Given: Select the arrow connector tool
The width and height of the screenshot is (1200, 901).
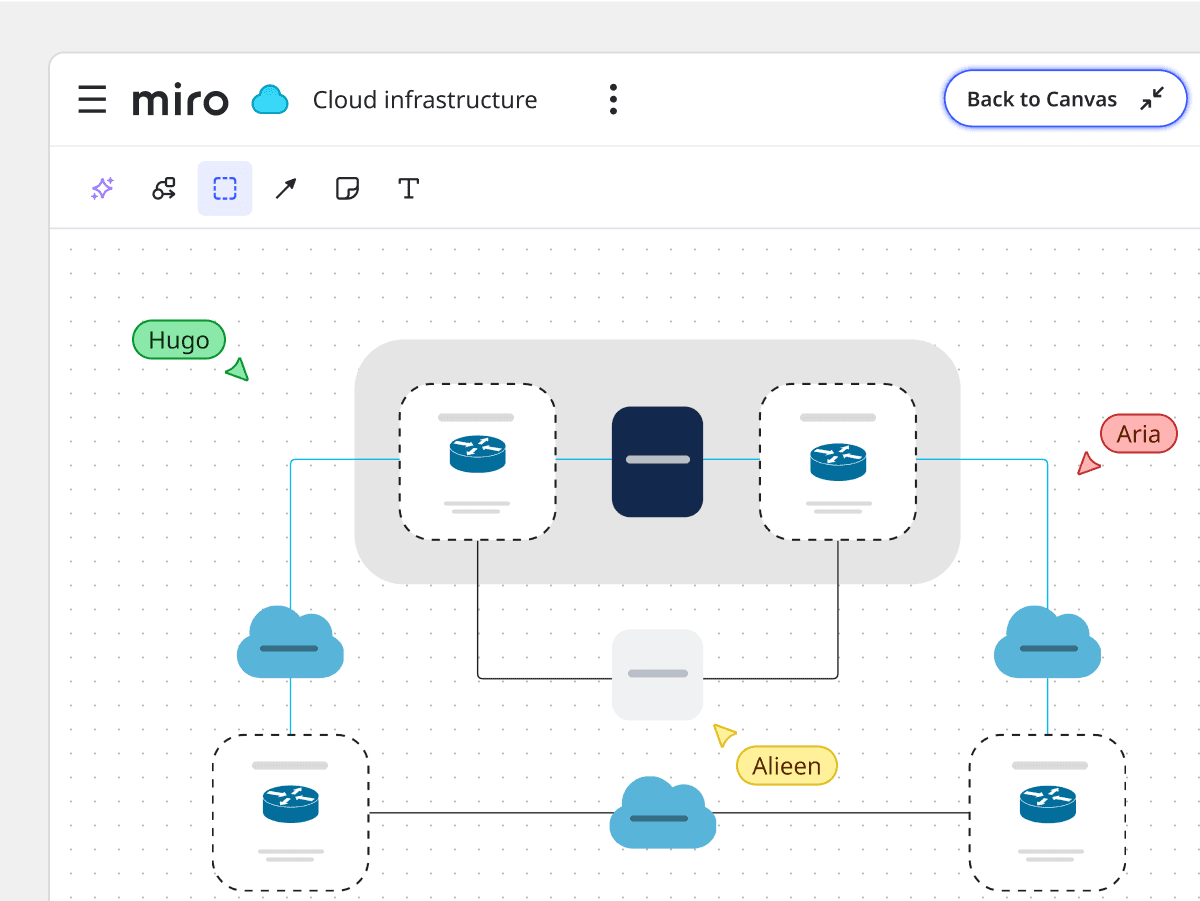Looking at the screenshot, I should point(286,188).
